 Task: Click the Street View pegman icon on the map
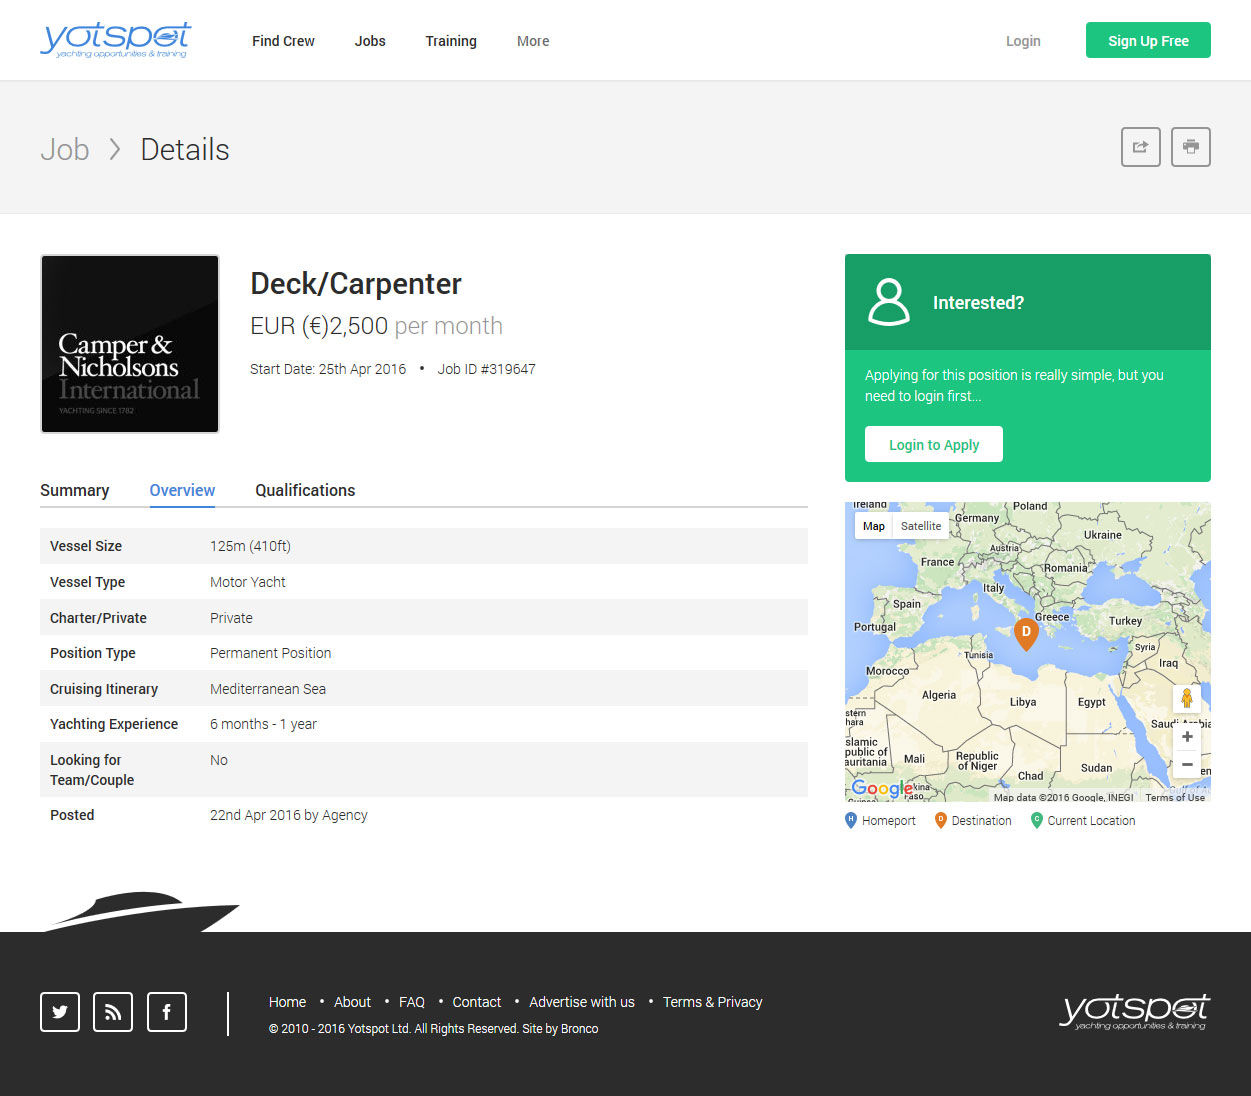pos(1187,698)
